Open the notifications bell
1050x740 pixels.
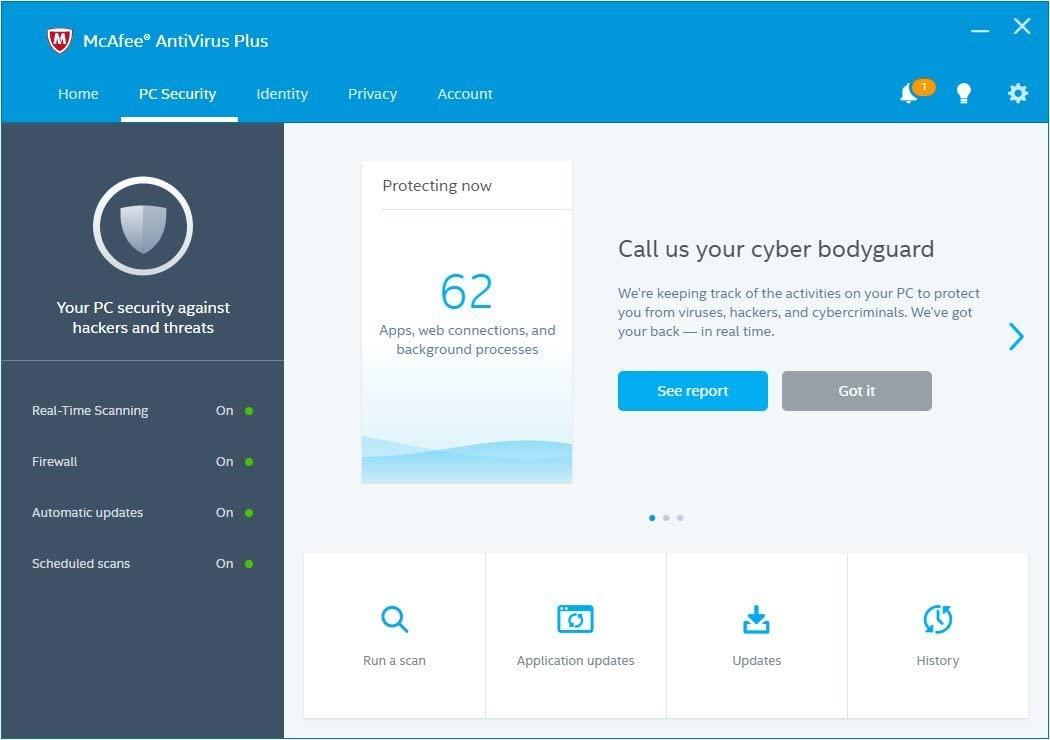click(x=909, y=93)
